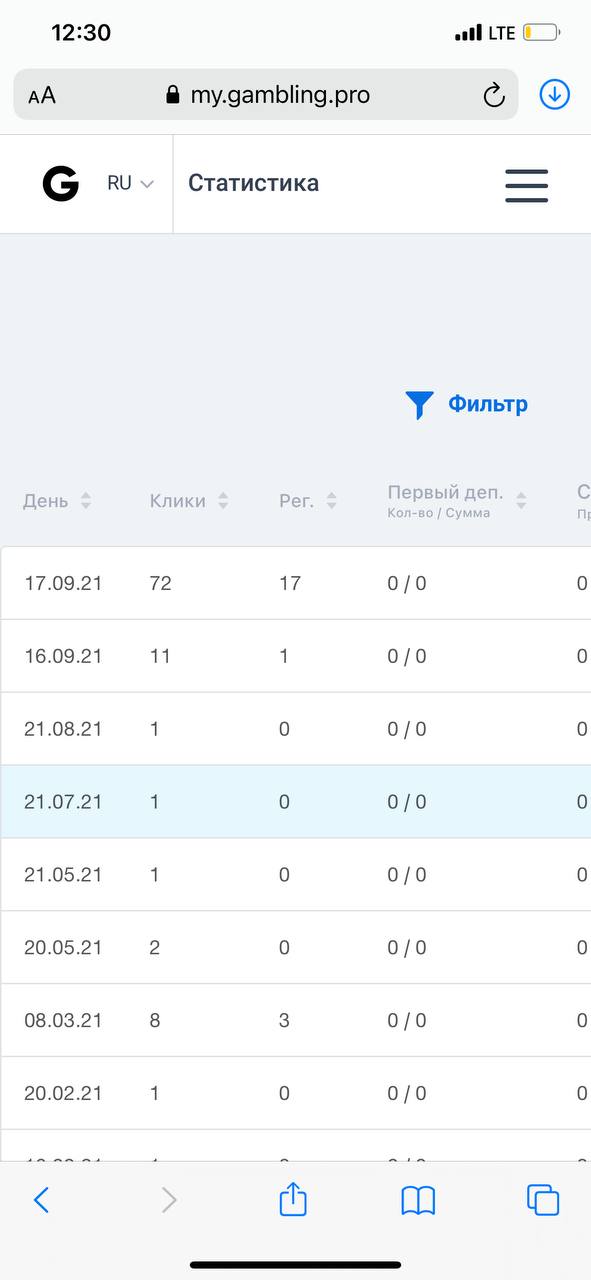Tap the Safari forward arrow

(x=169, y=1200)
